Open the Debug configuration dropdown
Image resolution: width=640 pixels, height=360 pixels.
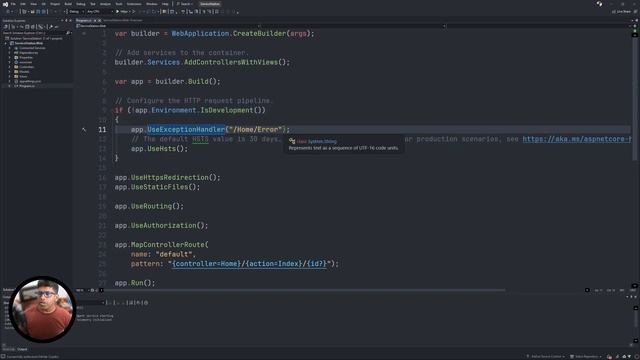(76, 11)
